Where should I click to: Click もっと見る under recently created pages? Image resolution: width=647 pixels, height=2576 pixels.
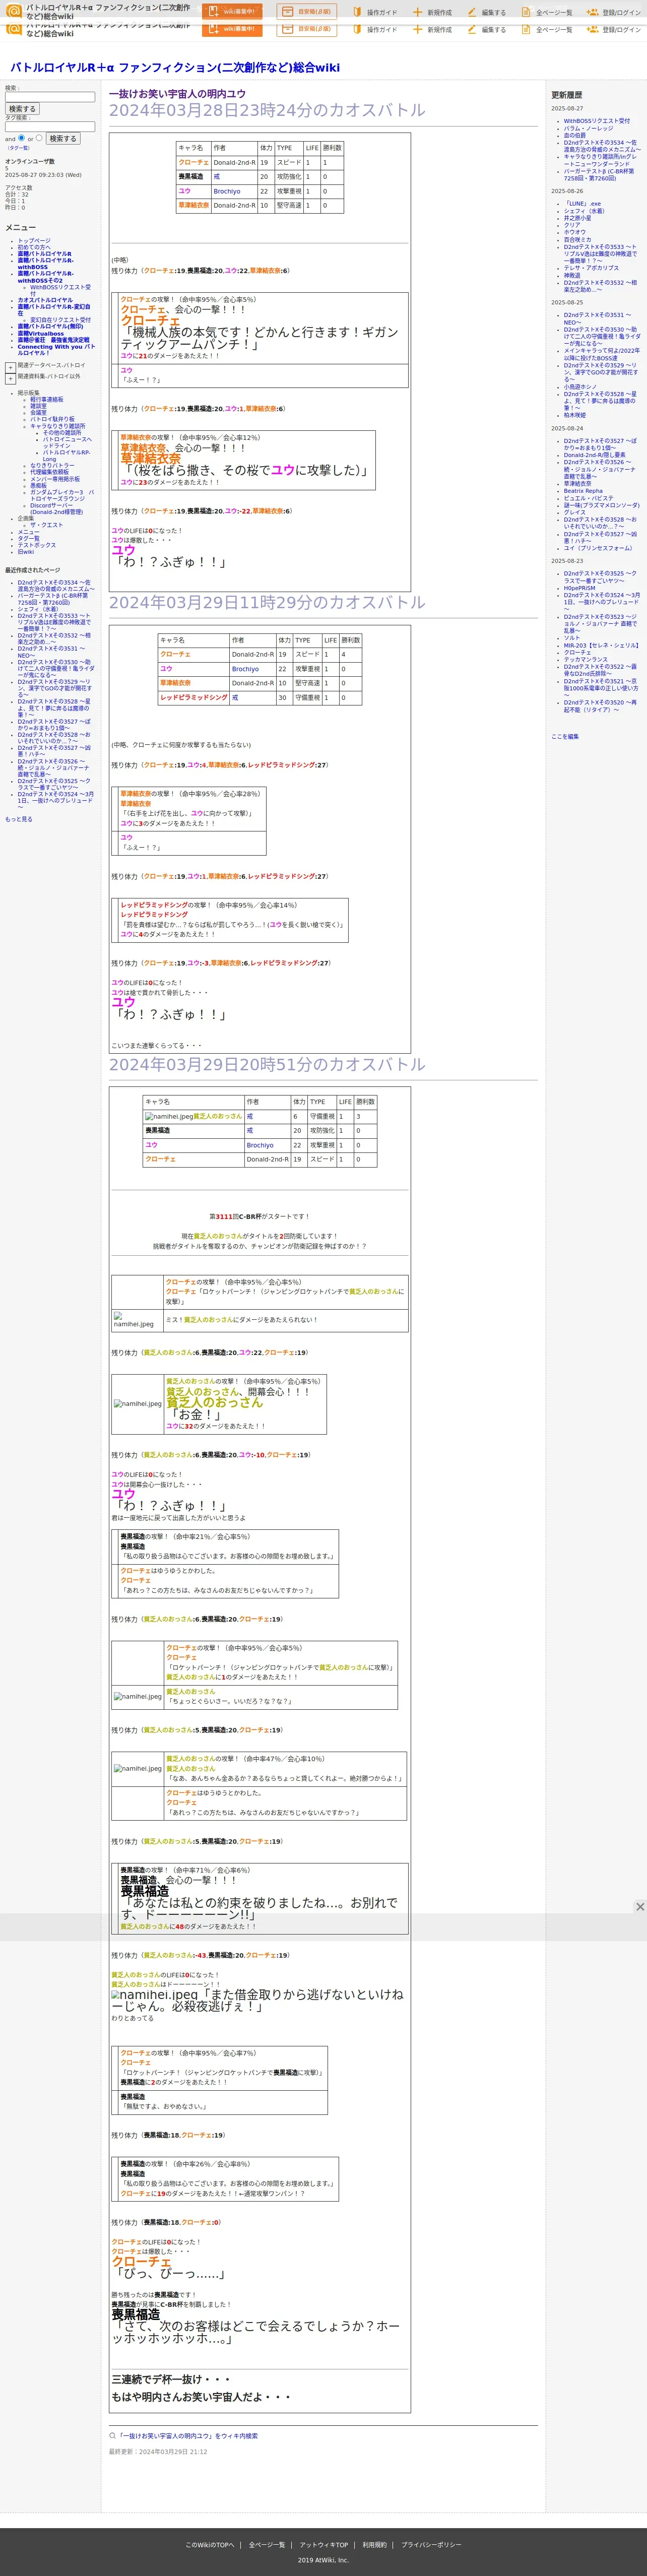pos(18,819)
